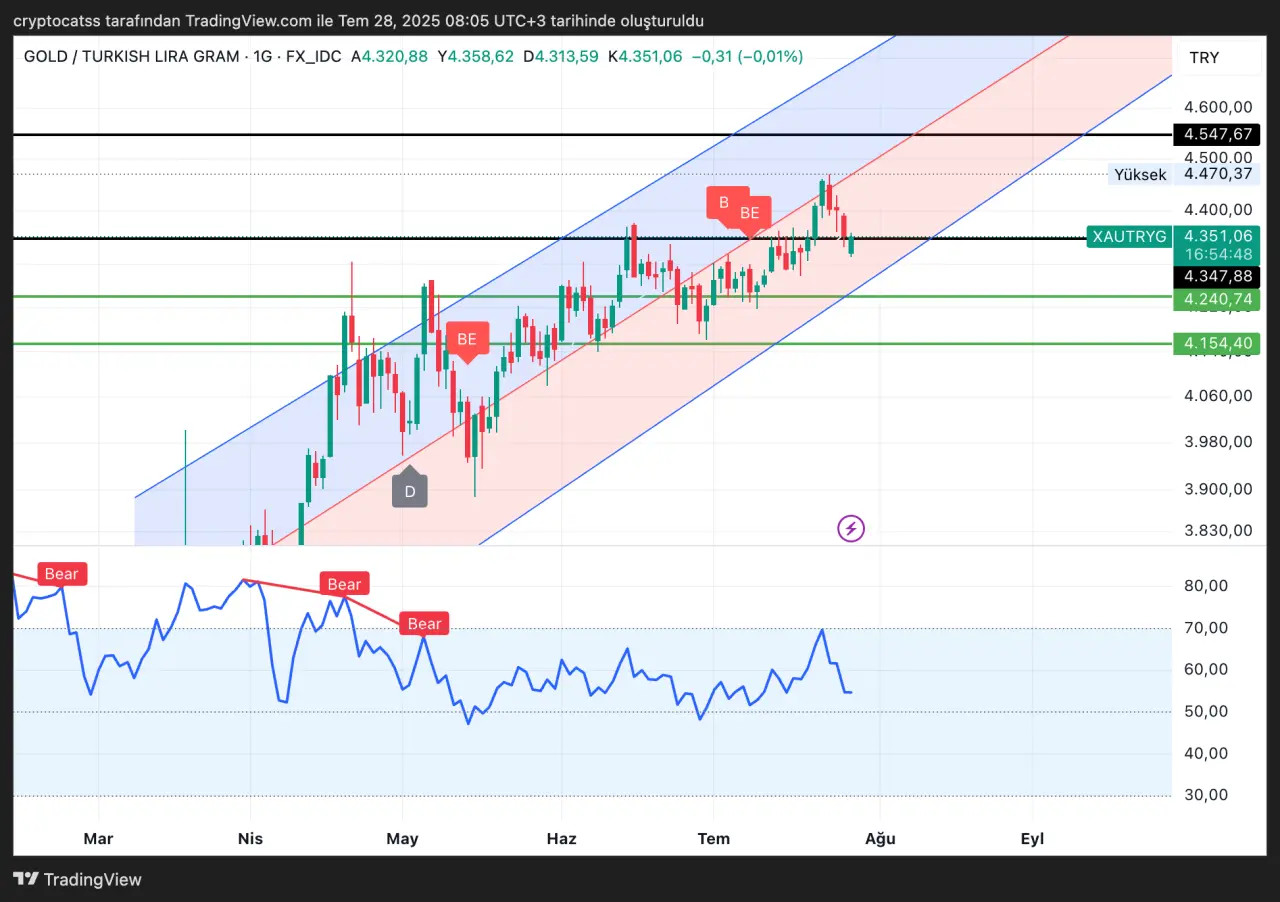Click the Ağu month label on time axis
This screenshot has width=1280, height=902.
(880, 838)
